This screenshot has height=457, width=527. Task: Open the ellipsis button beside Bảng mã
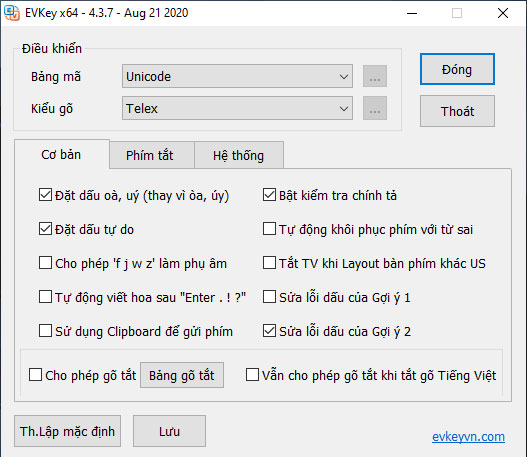[x=375, y=76]
